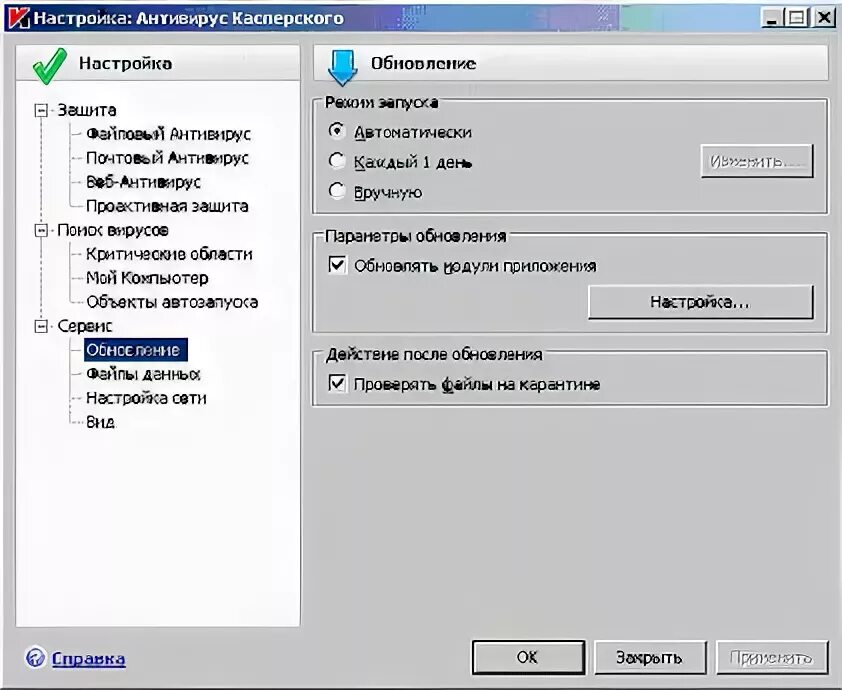Toggle Обновлять модули приложения checkbox
842x690 pixels.
[337, 265]
